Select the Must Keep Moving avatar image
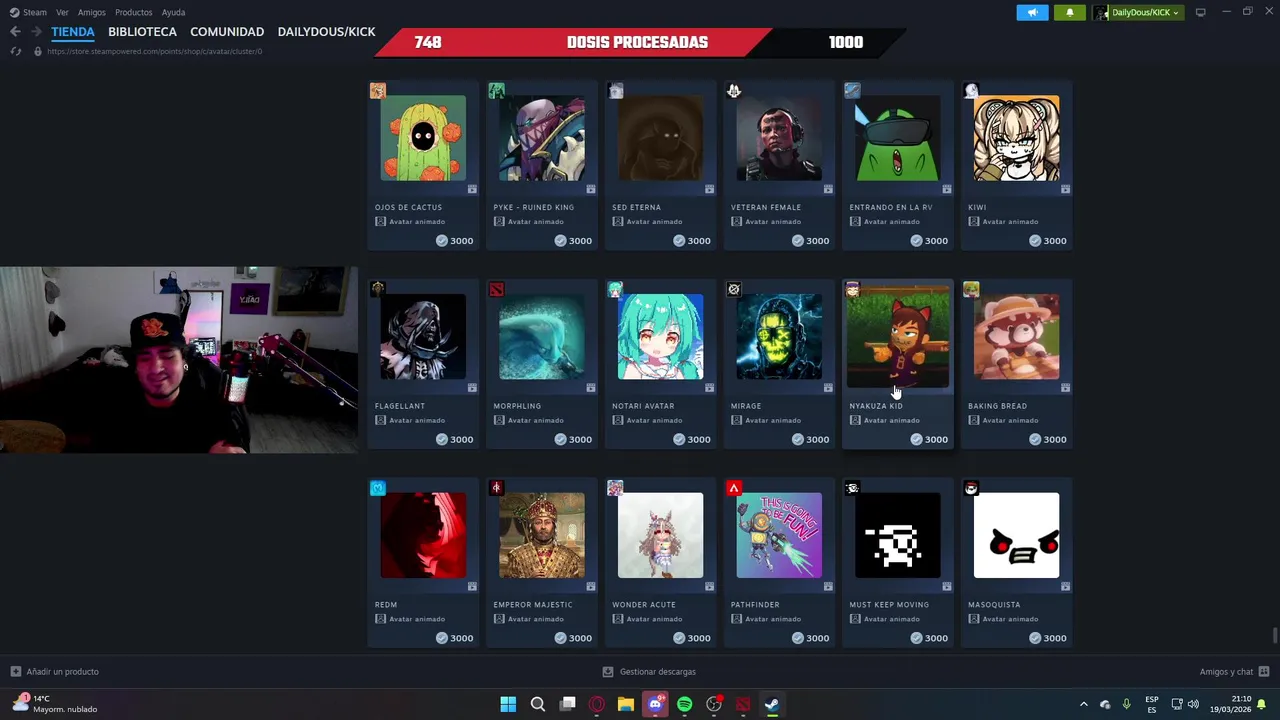The width and height of the screenshot is (1280, 720). [898, 535]
